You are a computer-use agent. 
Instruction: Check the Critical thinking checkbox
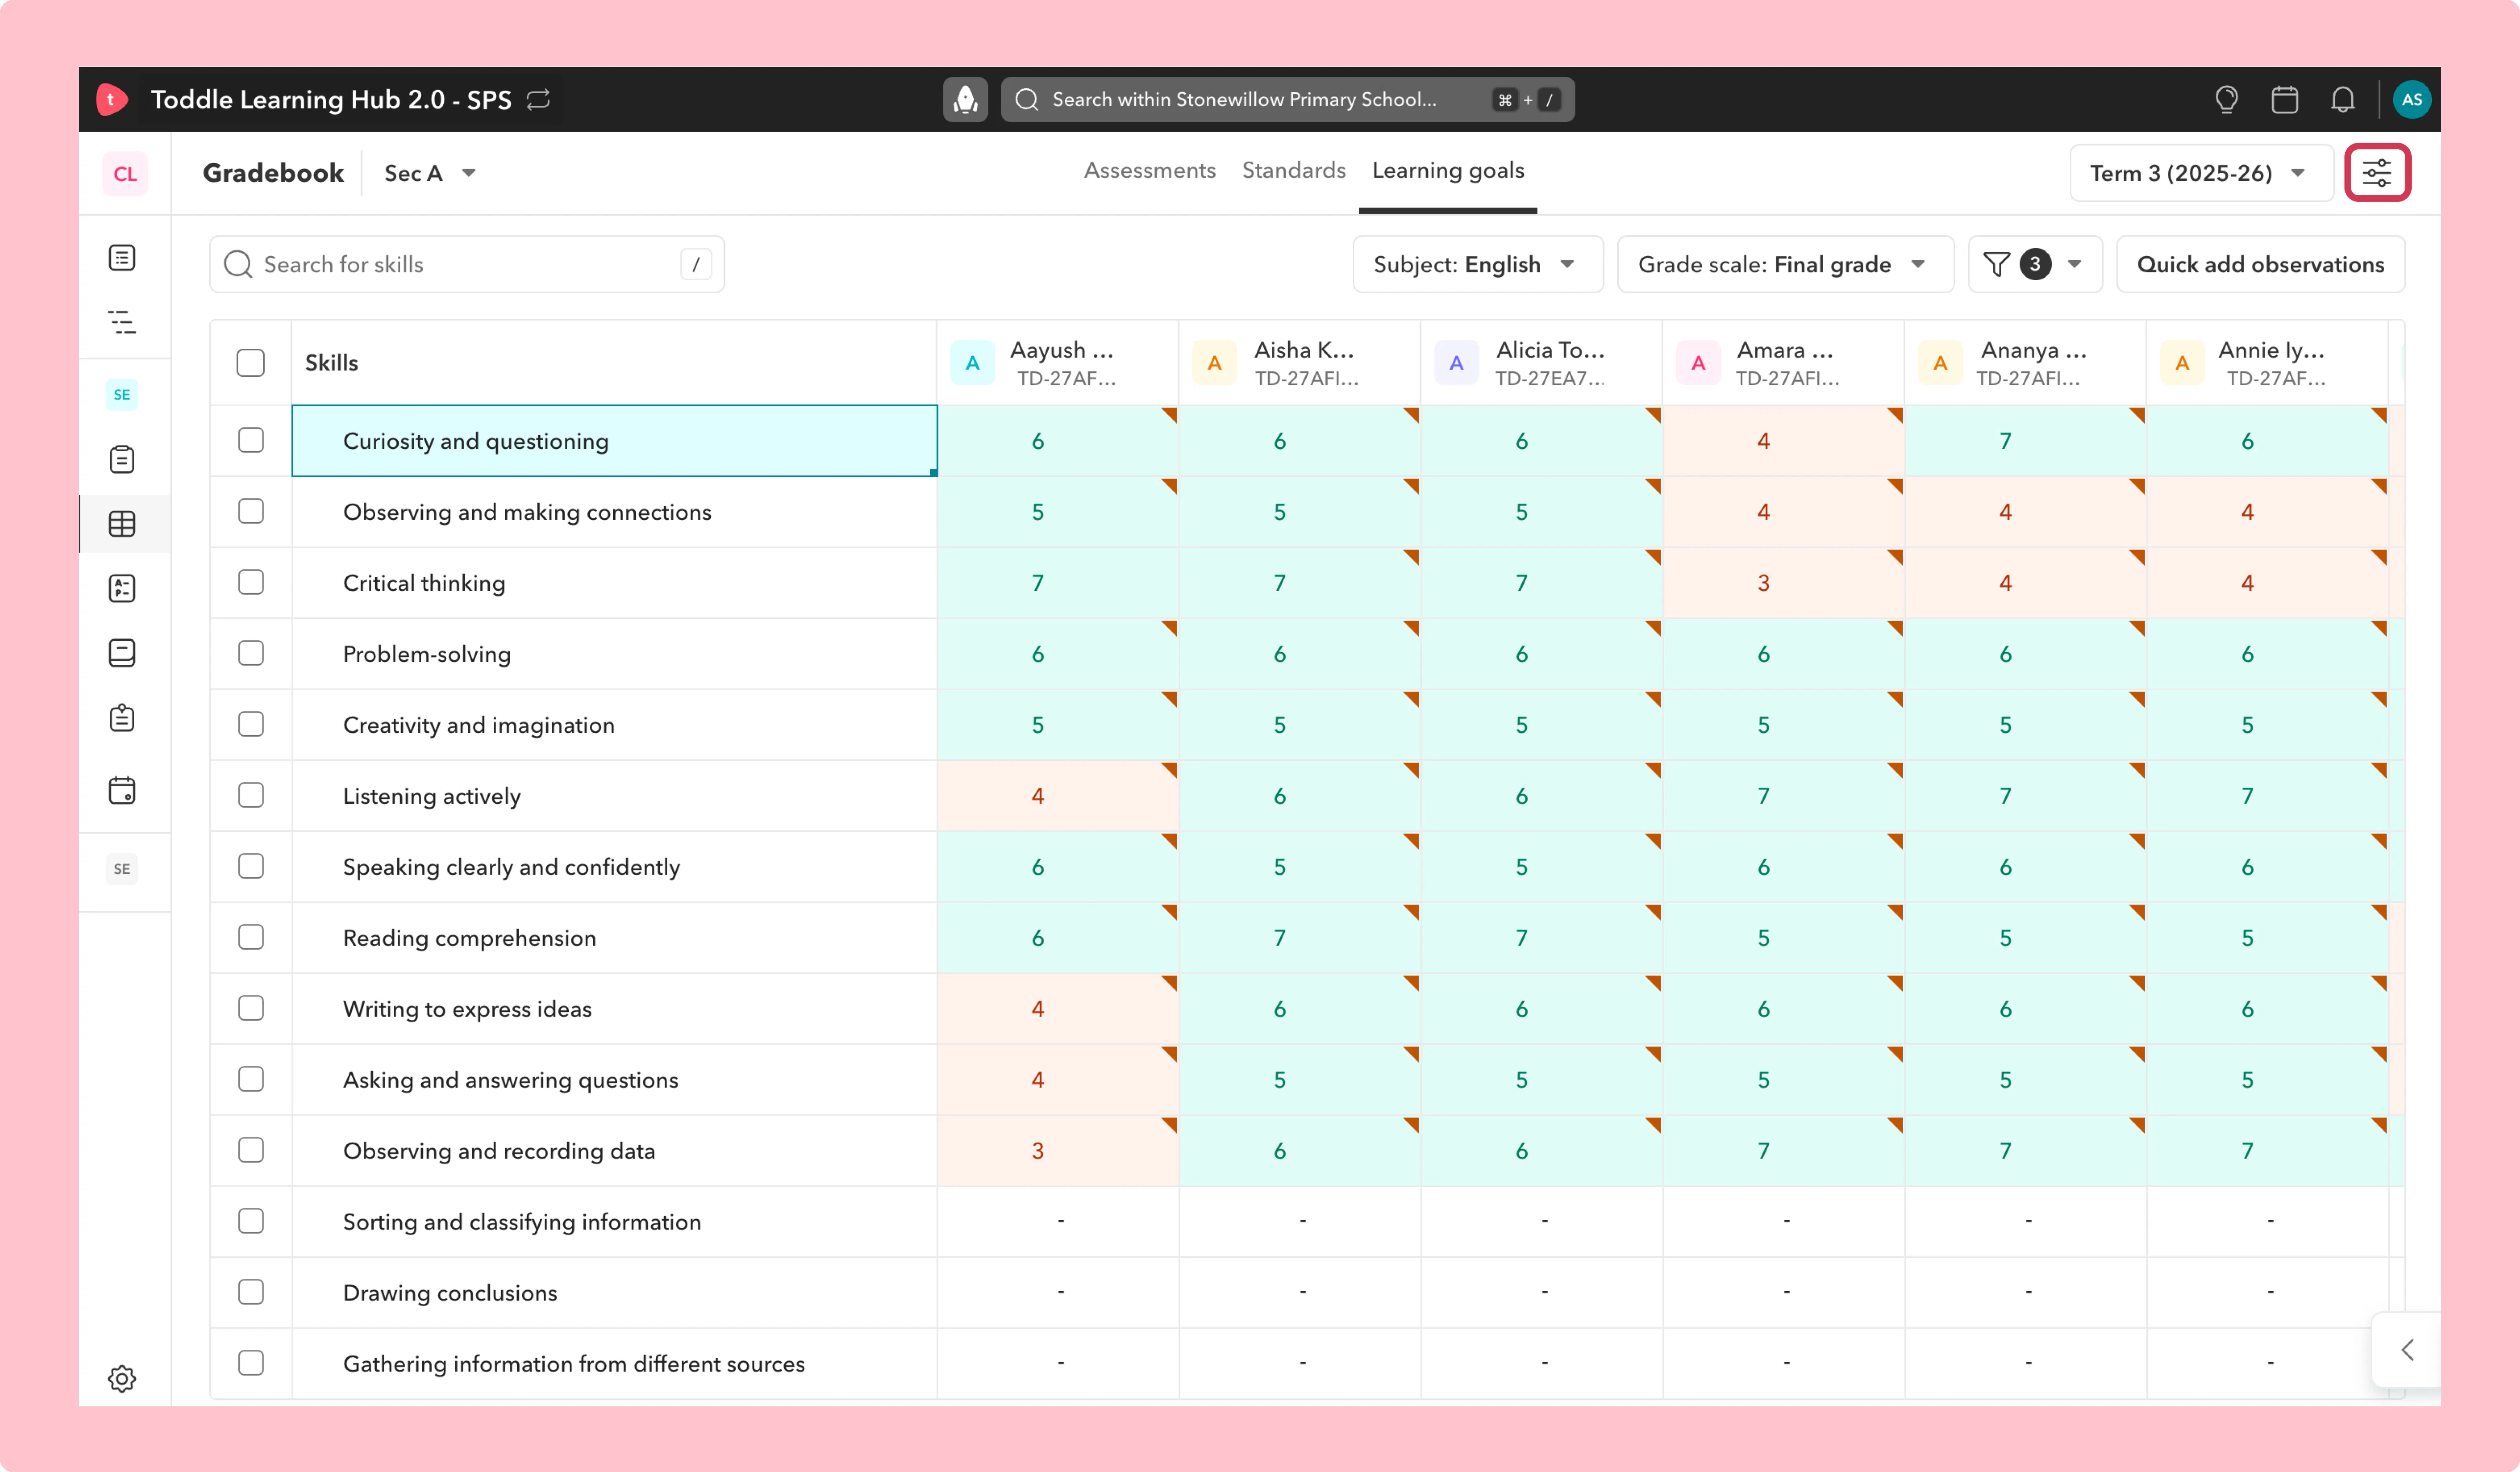[251, 582]
